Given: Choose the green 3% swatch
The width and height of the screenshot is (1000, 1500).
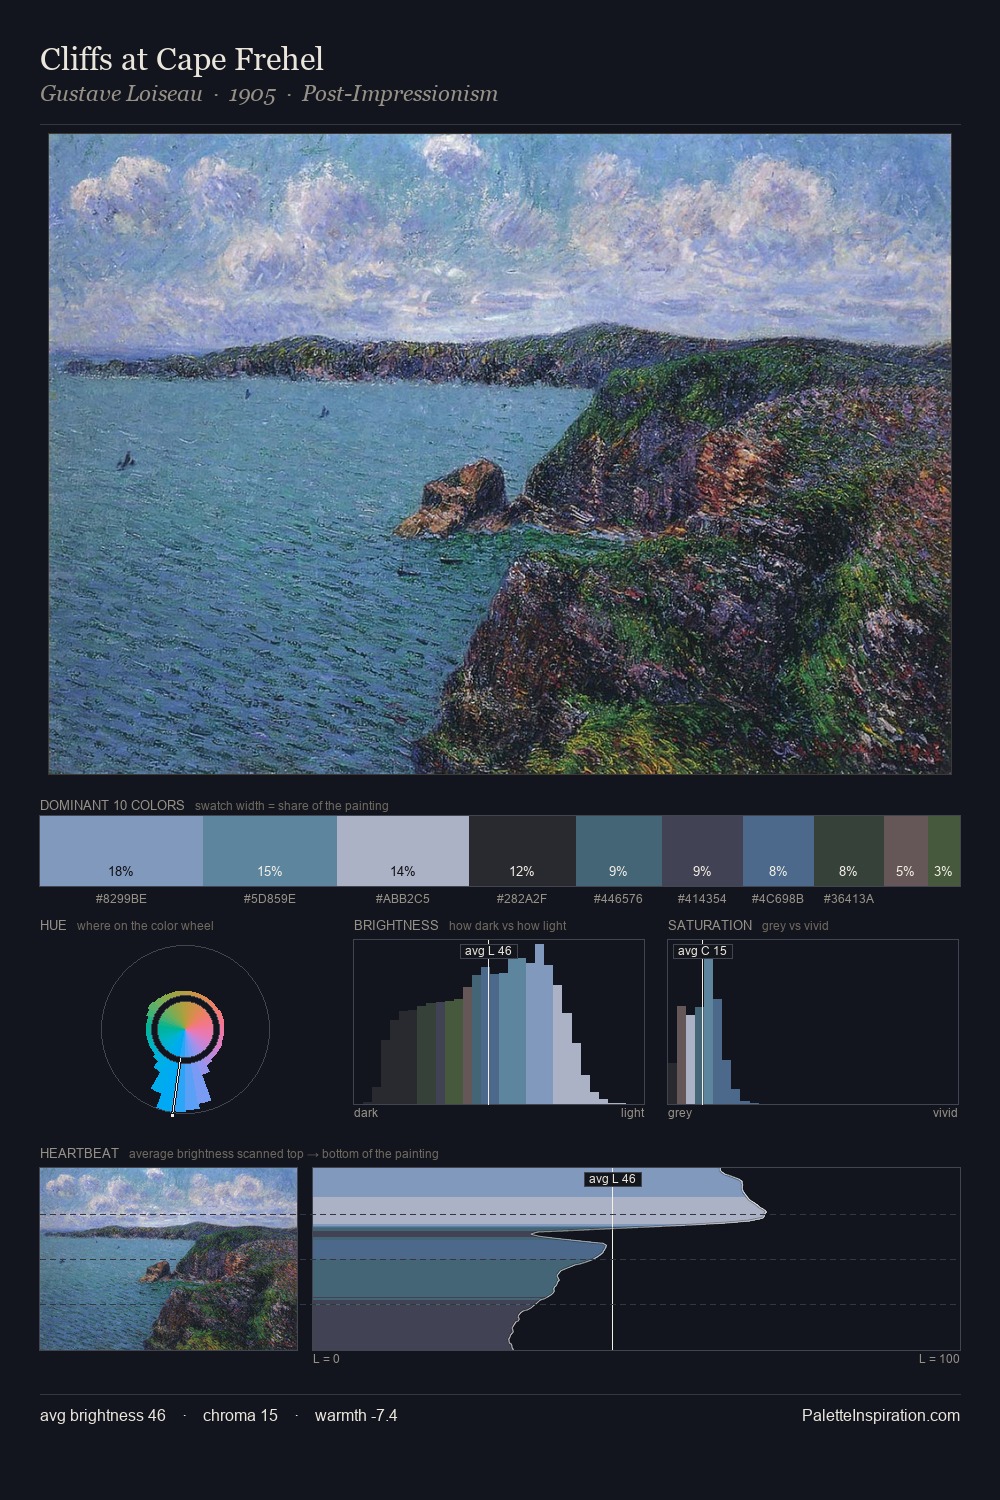Looking at the screenshot, I should click(x=944, y=851).
